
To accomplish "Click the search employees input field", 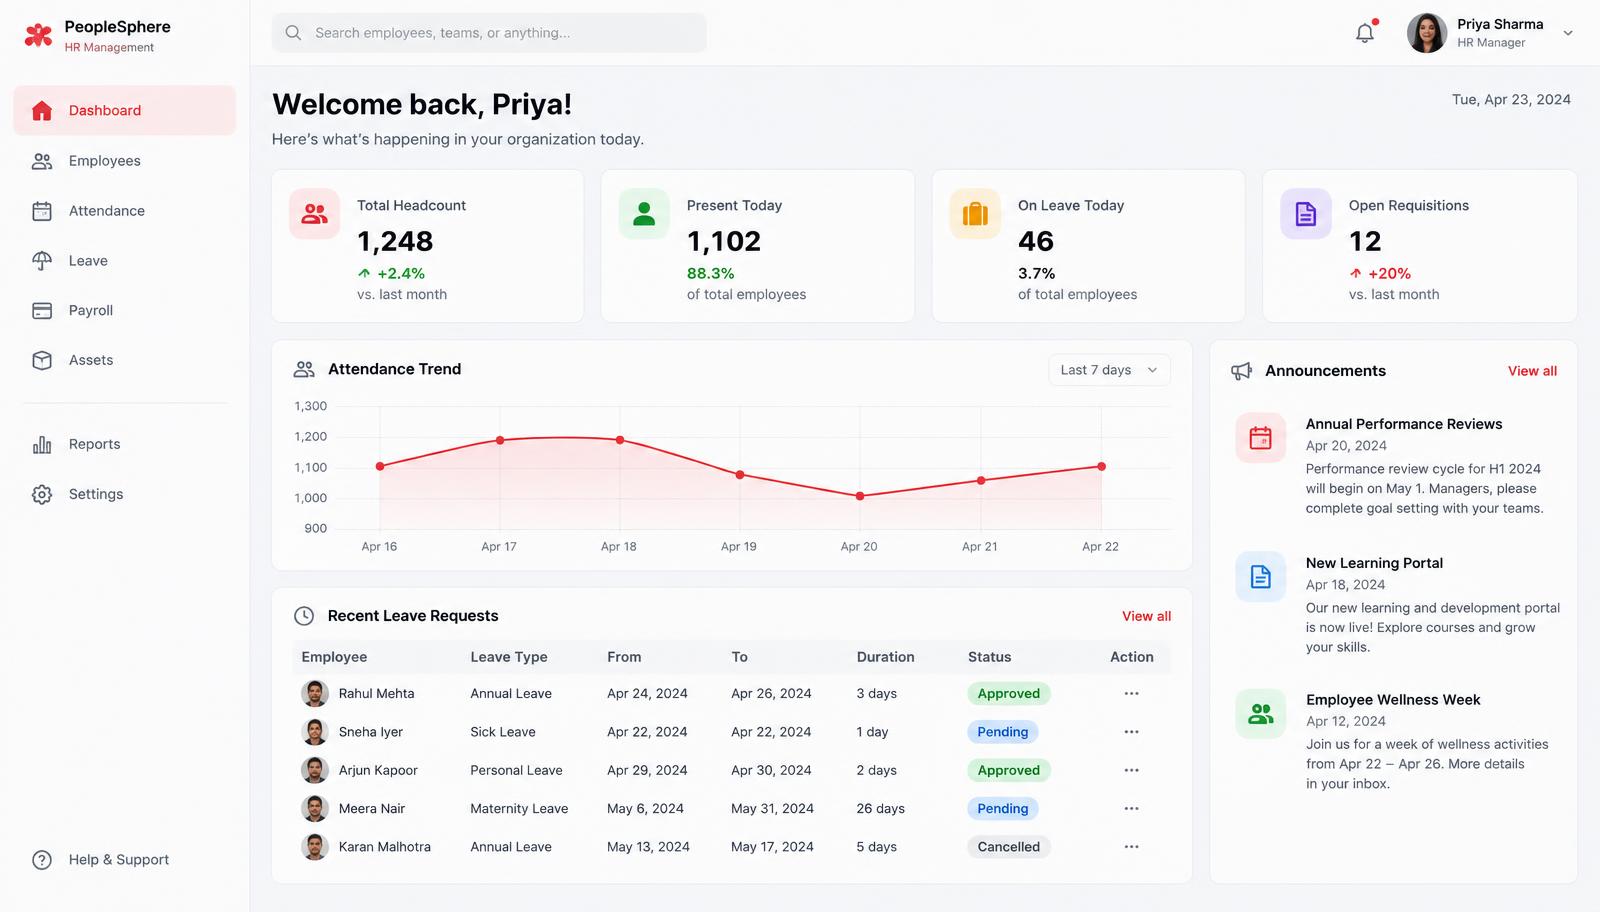I will [x=489, y=33].
